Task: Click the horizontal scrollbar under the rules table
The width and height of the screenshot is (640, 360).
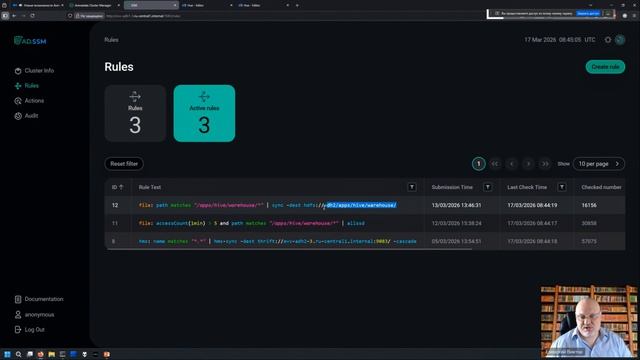Action: 289,249
